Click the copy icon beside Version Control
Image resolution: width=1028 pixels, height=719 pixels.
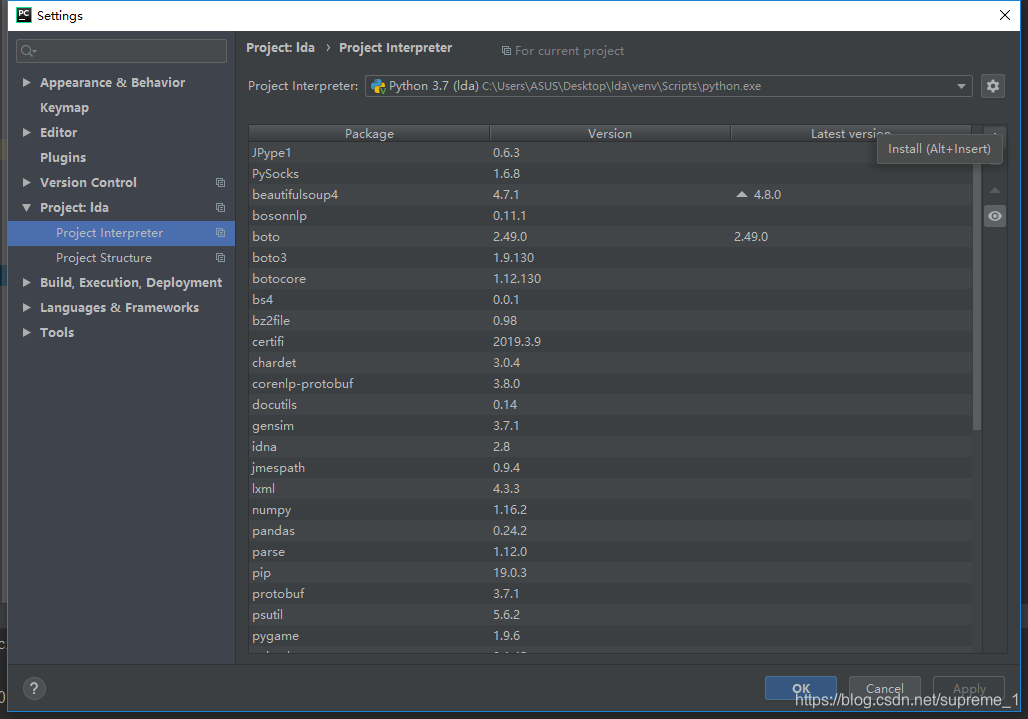tap(220, 182)
